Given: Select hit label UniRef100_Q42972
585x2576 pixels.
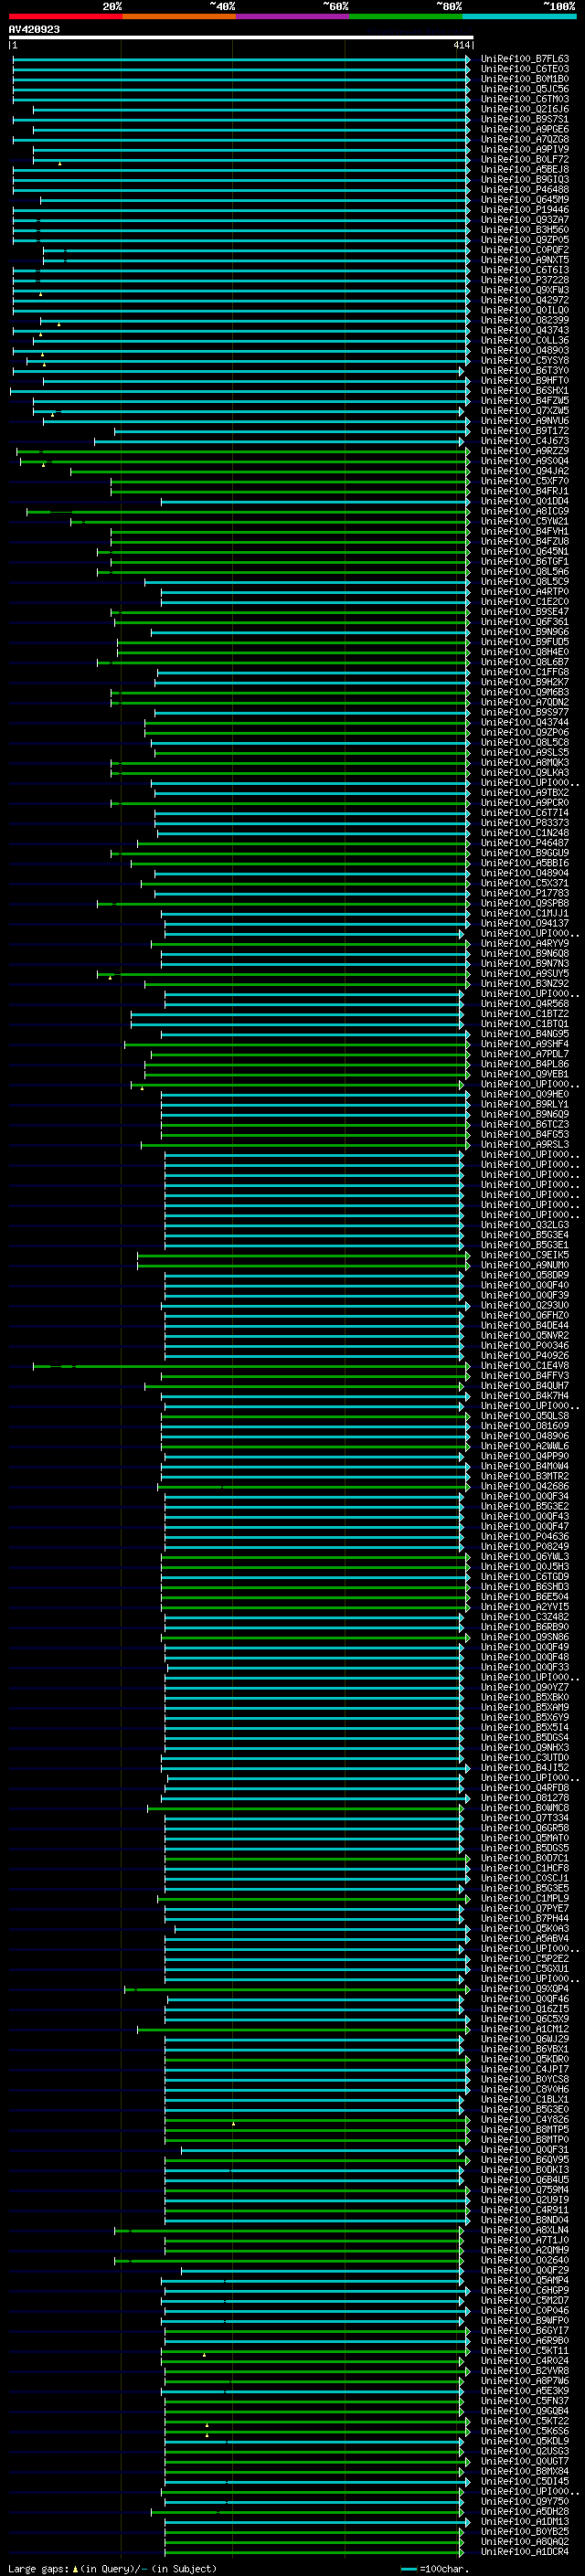Looking at the screenshot, I should (525, 300).
